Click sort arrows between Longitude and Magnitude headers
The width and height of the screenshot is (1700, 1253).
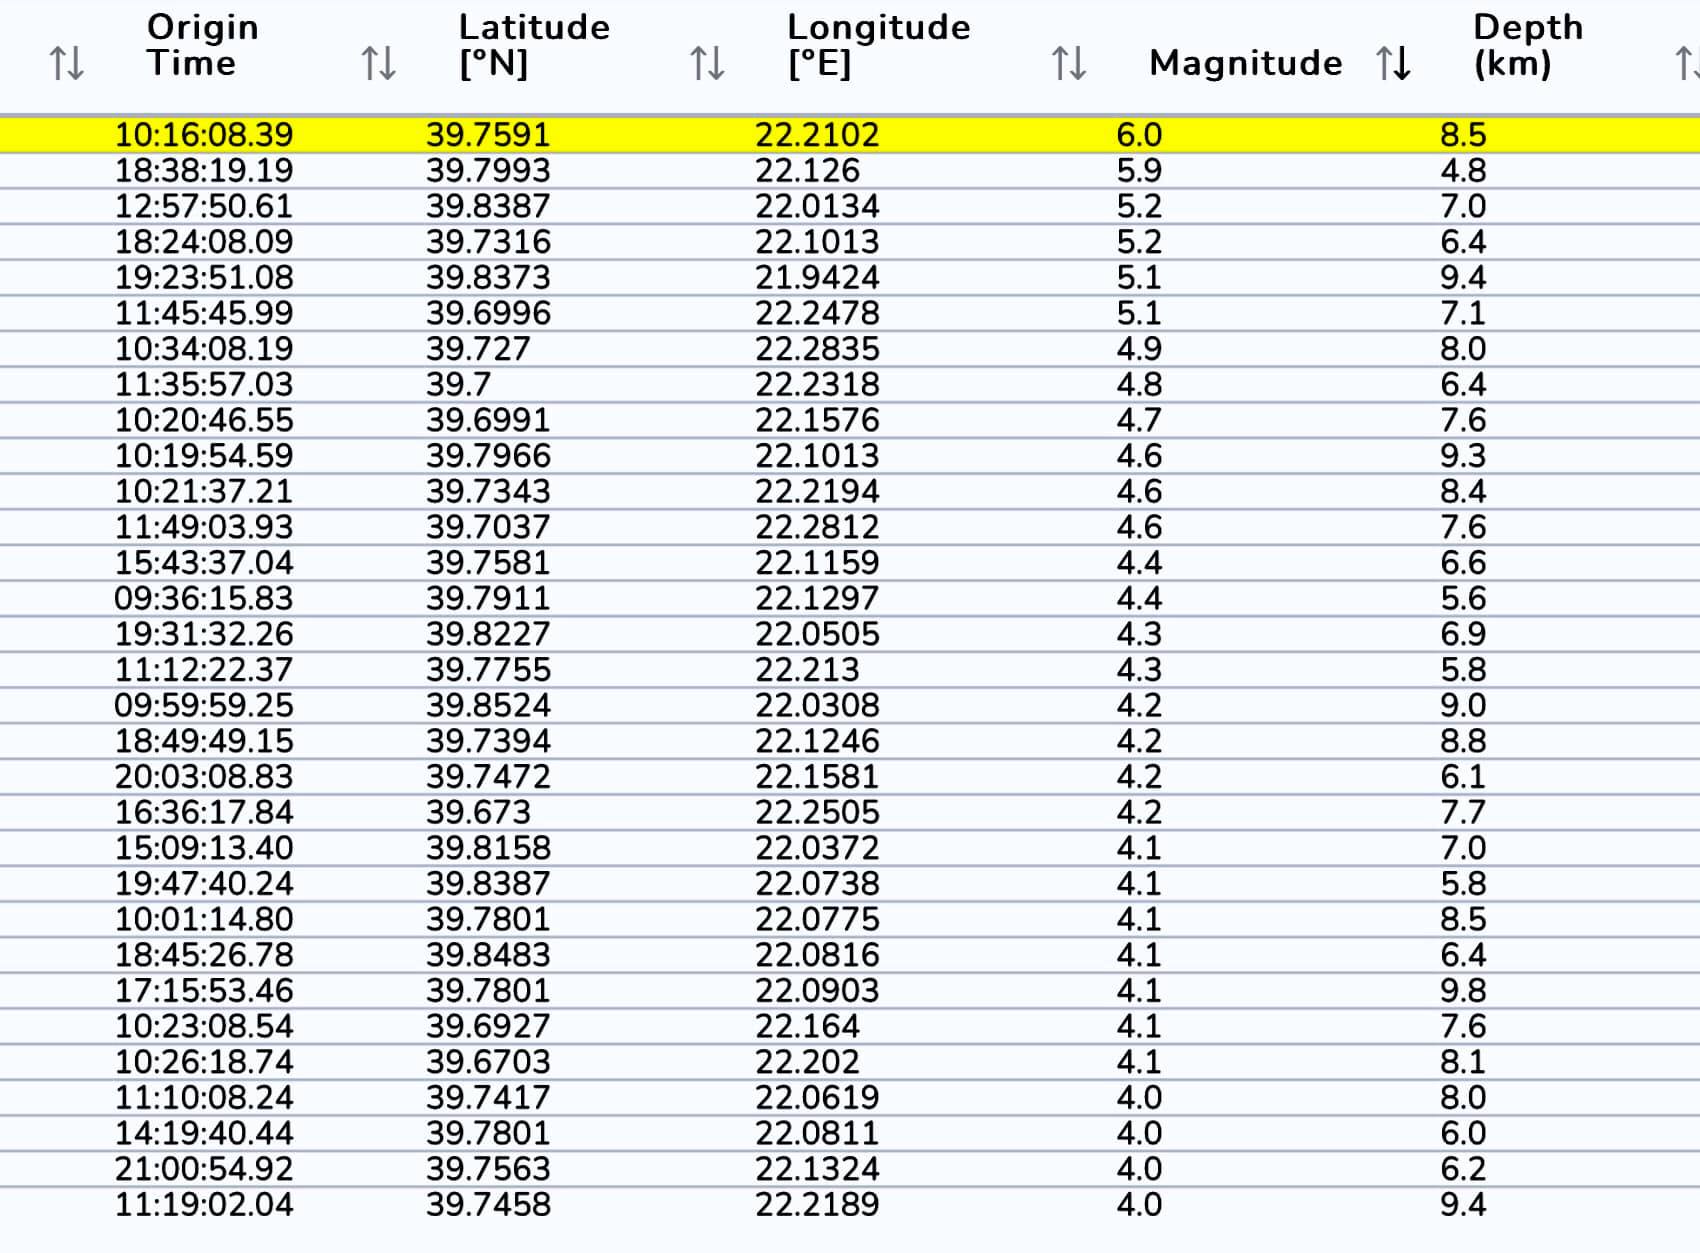coord(1068,63)
